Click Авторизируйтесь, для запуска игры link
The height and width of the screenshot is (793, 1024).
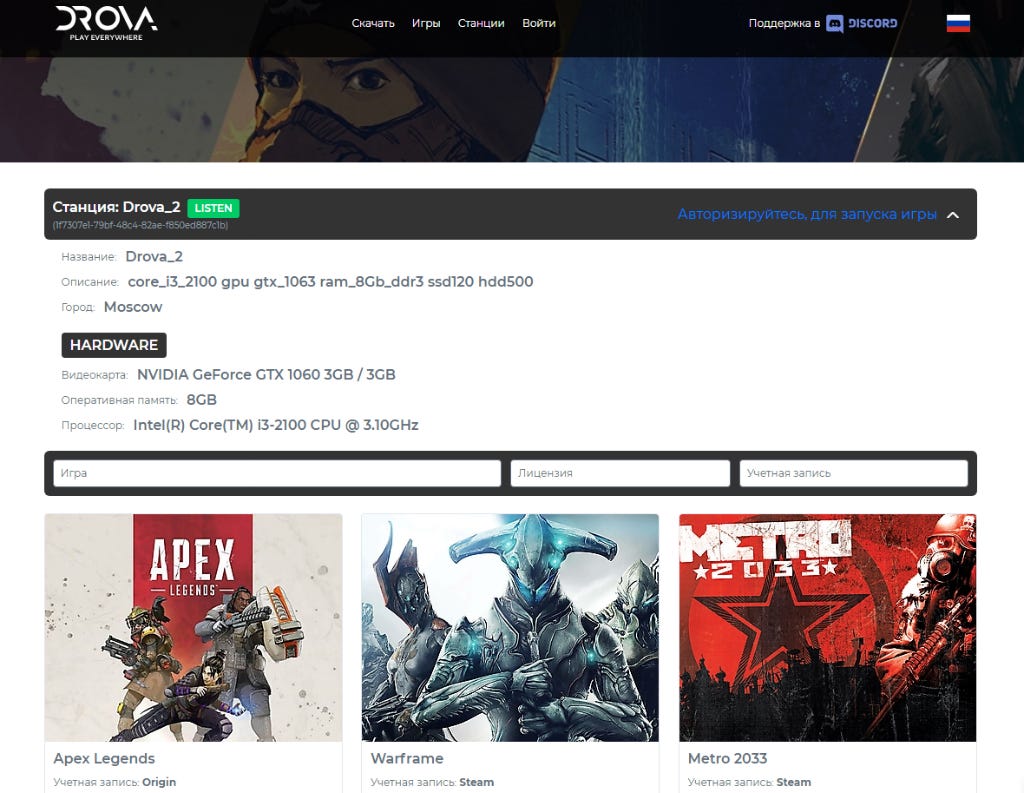807,214
